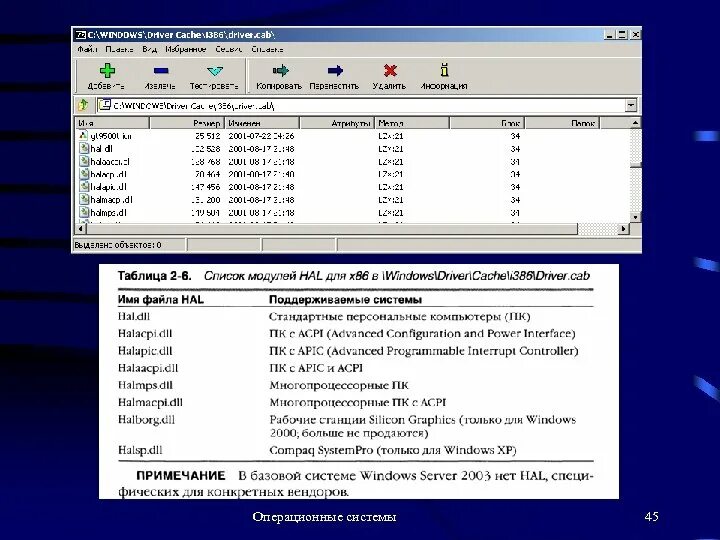This screenshot has width=720, height=540.
Task: Click the slide footer Операционные системы
Action: pos(324,517)
